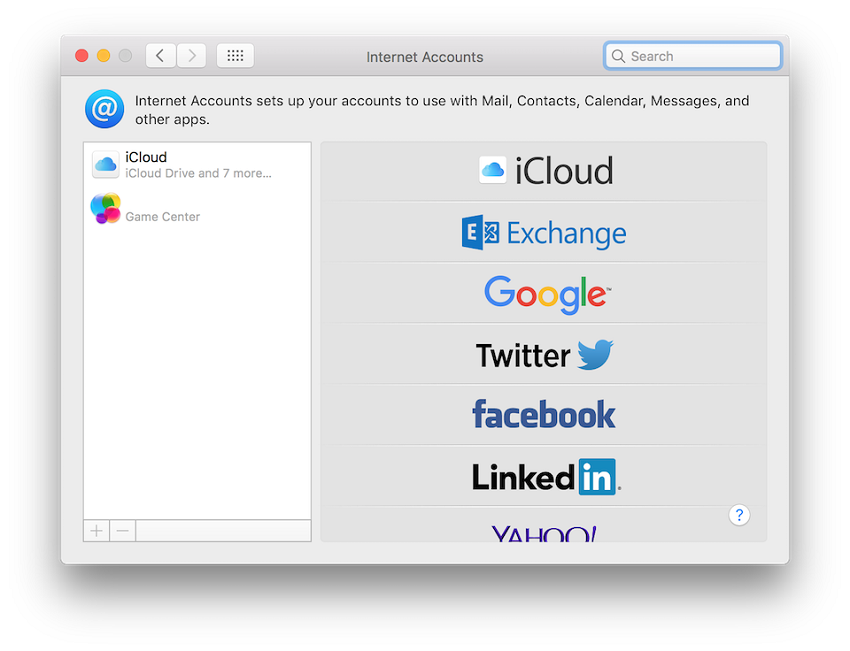The width and height of the screenshot is (850, 651).
Task: Choose the Google account type
Action: tap(544, 293)
